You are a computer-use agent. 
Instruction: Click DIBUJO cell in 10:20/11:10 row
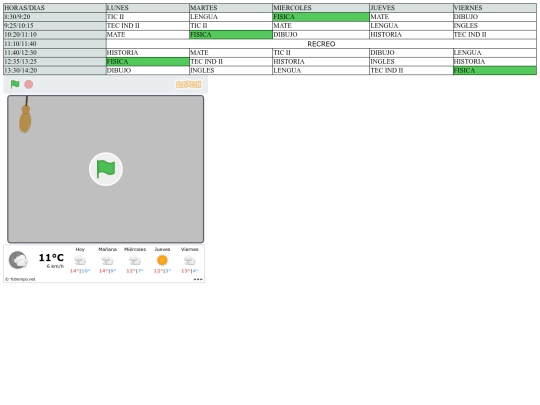pos(321,35)
